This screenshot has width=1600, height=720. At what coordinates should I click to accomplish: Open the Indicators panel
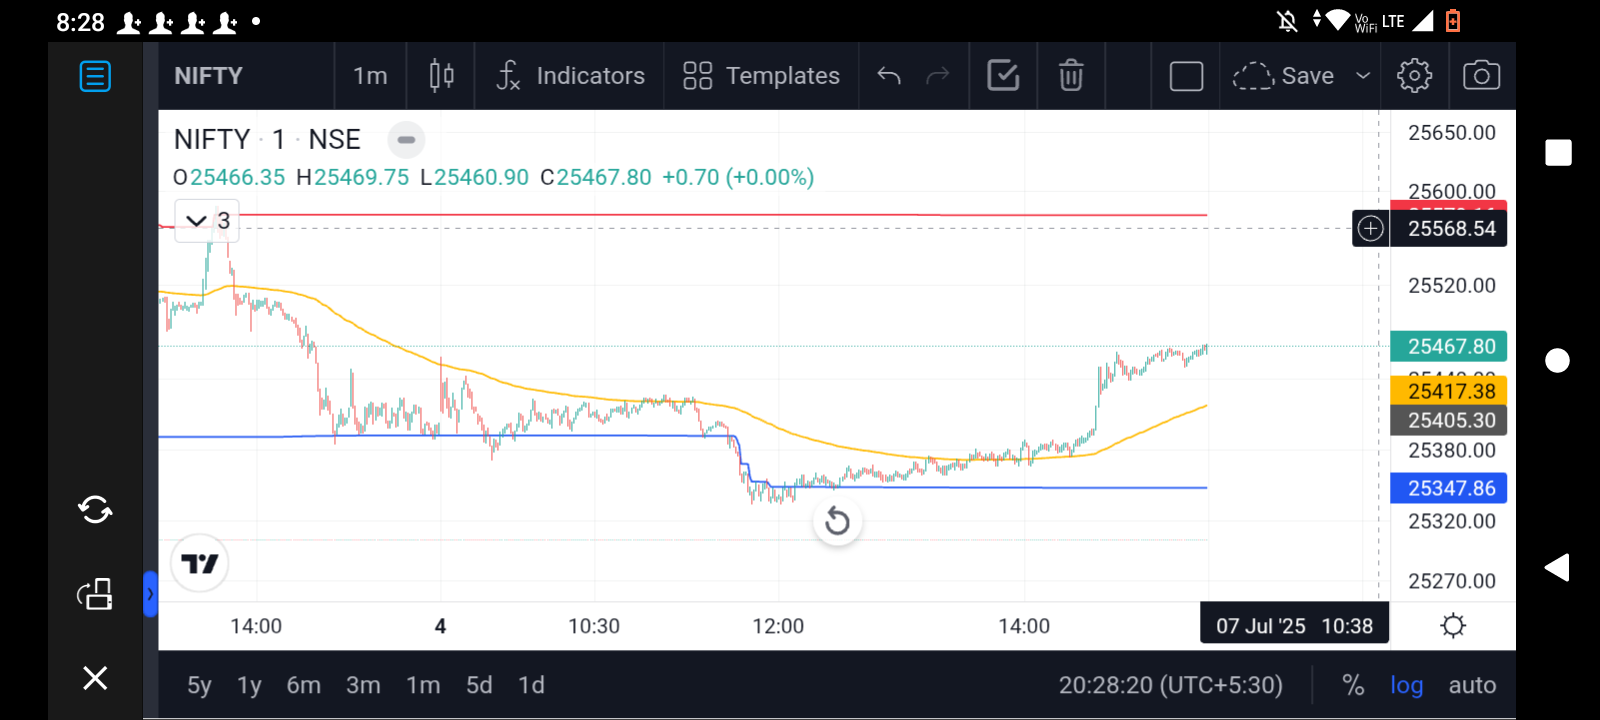571,76
